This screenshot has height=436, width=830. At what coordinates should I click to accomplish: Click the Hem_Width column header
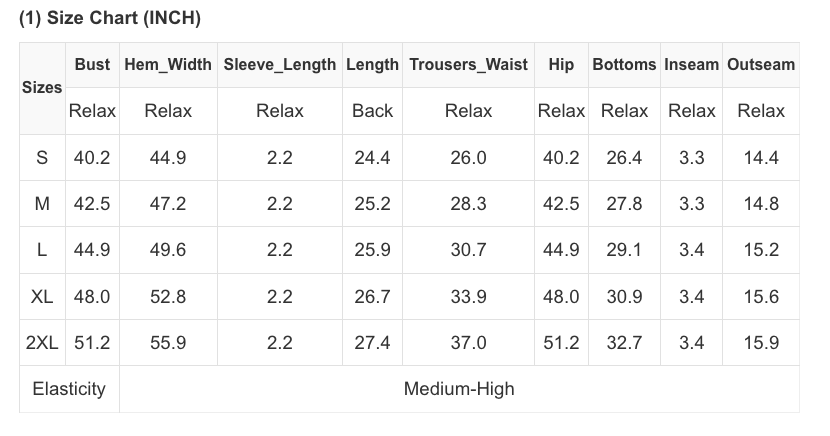tap(168, 65)
